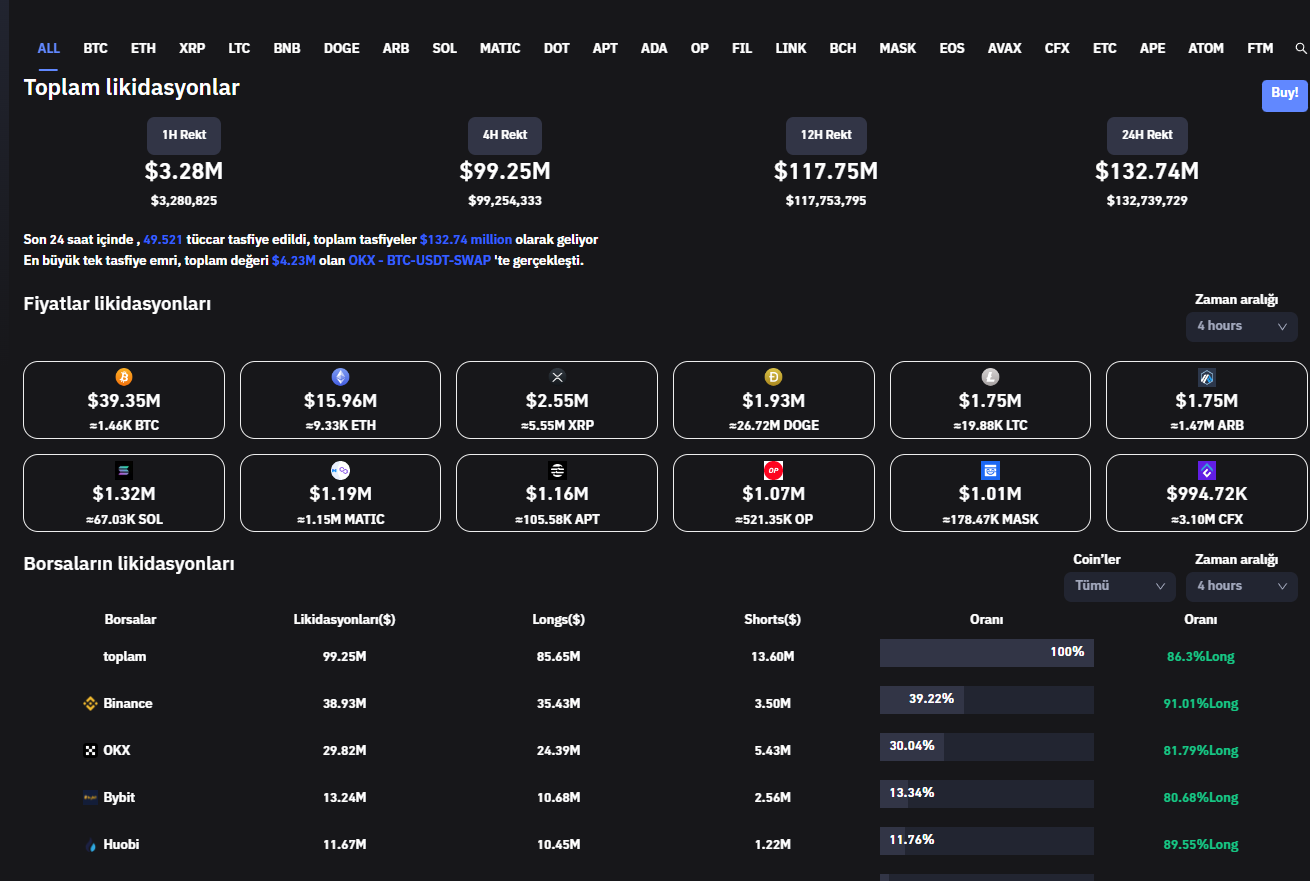This screenshot has height=881, width=1310.
Task: Select the 1H Rekt time toggle
Action: click(184, 135)
